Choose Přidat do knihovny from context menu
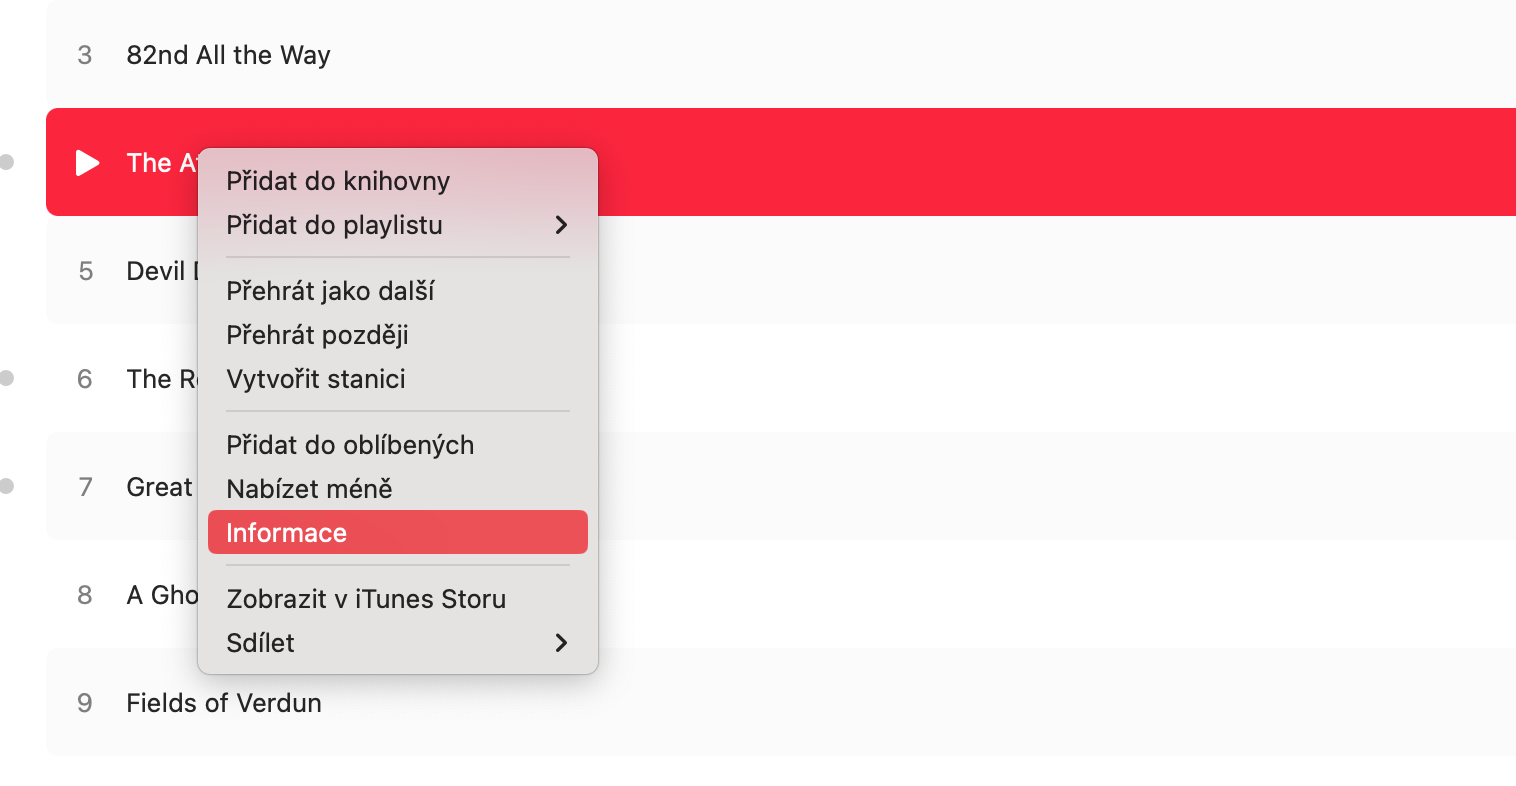The image size is (1516, 786). click(338, 181)
